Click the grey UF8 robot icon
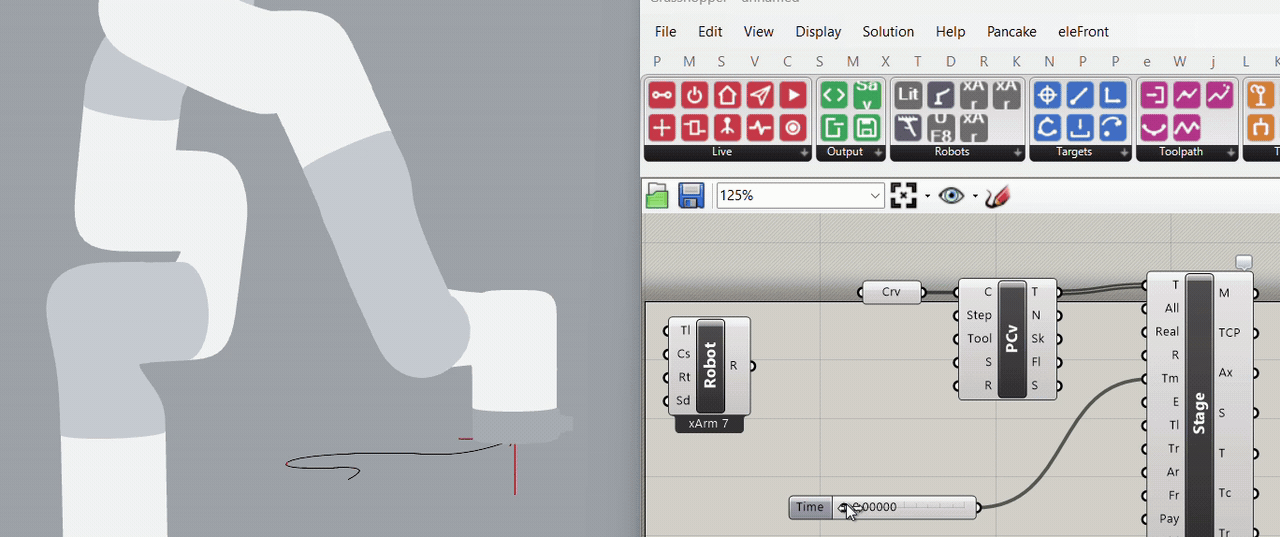Image resolution: width=1280 pixels, height=537 pixels. pyautogui.click(x=941, y=128)
